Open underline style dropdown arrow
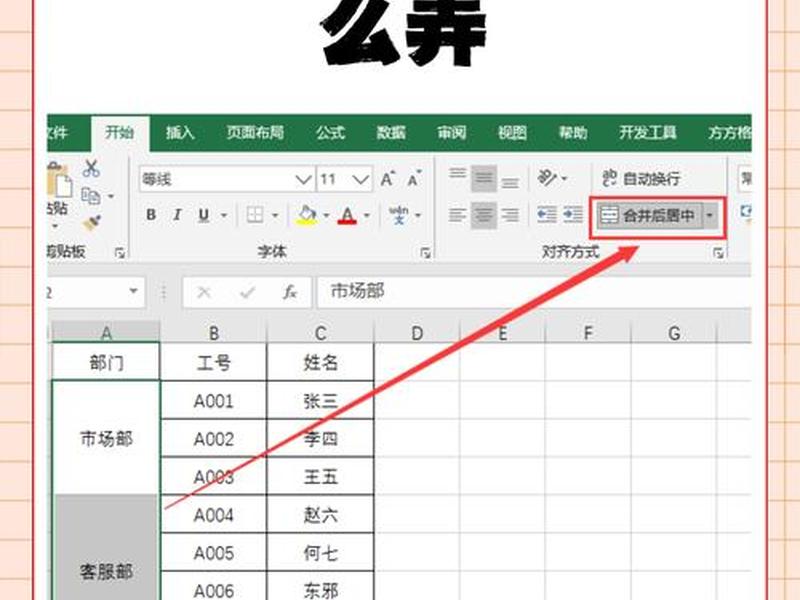This screenshot has width=800, height=600. 224,215
